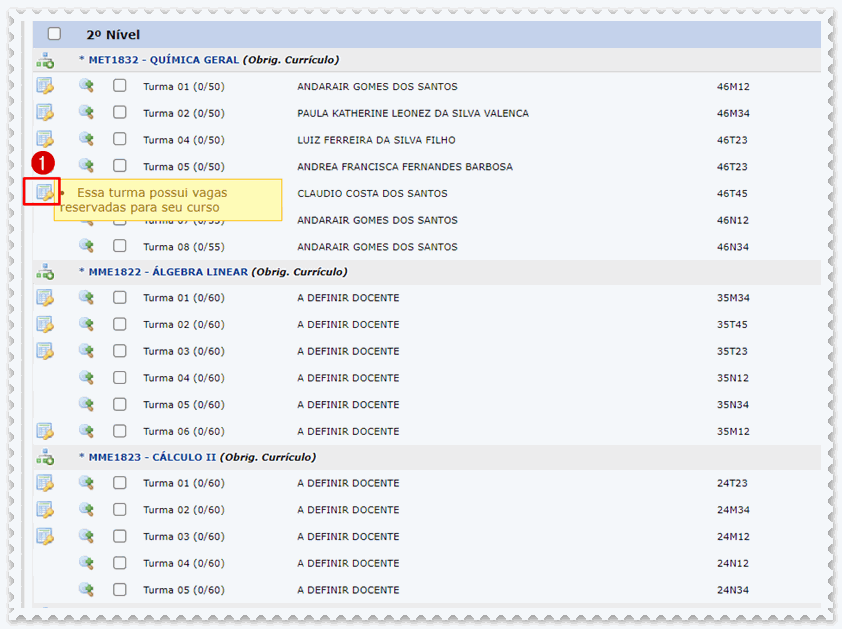842x629 pixels.
Task: Click the red-highlighted reserved-seats icon
Action: [44, 192]
